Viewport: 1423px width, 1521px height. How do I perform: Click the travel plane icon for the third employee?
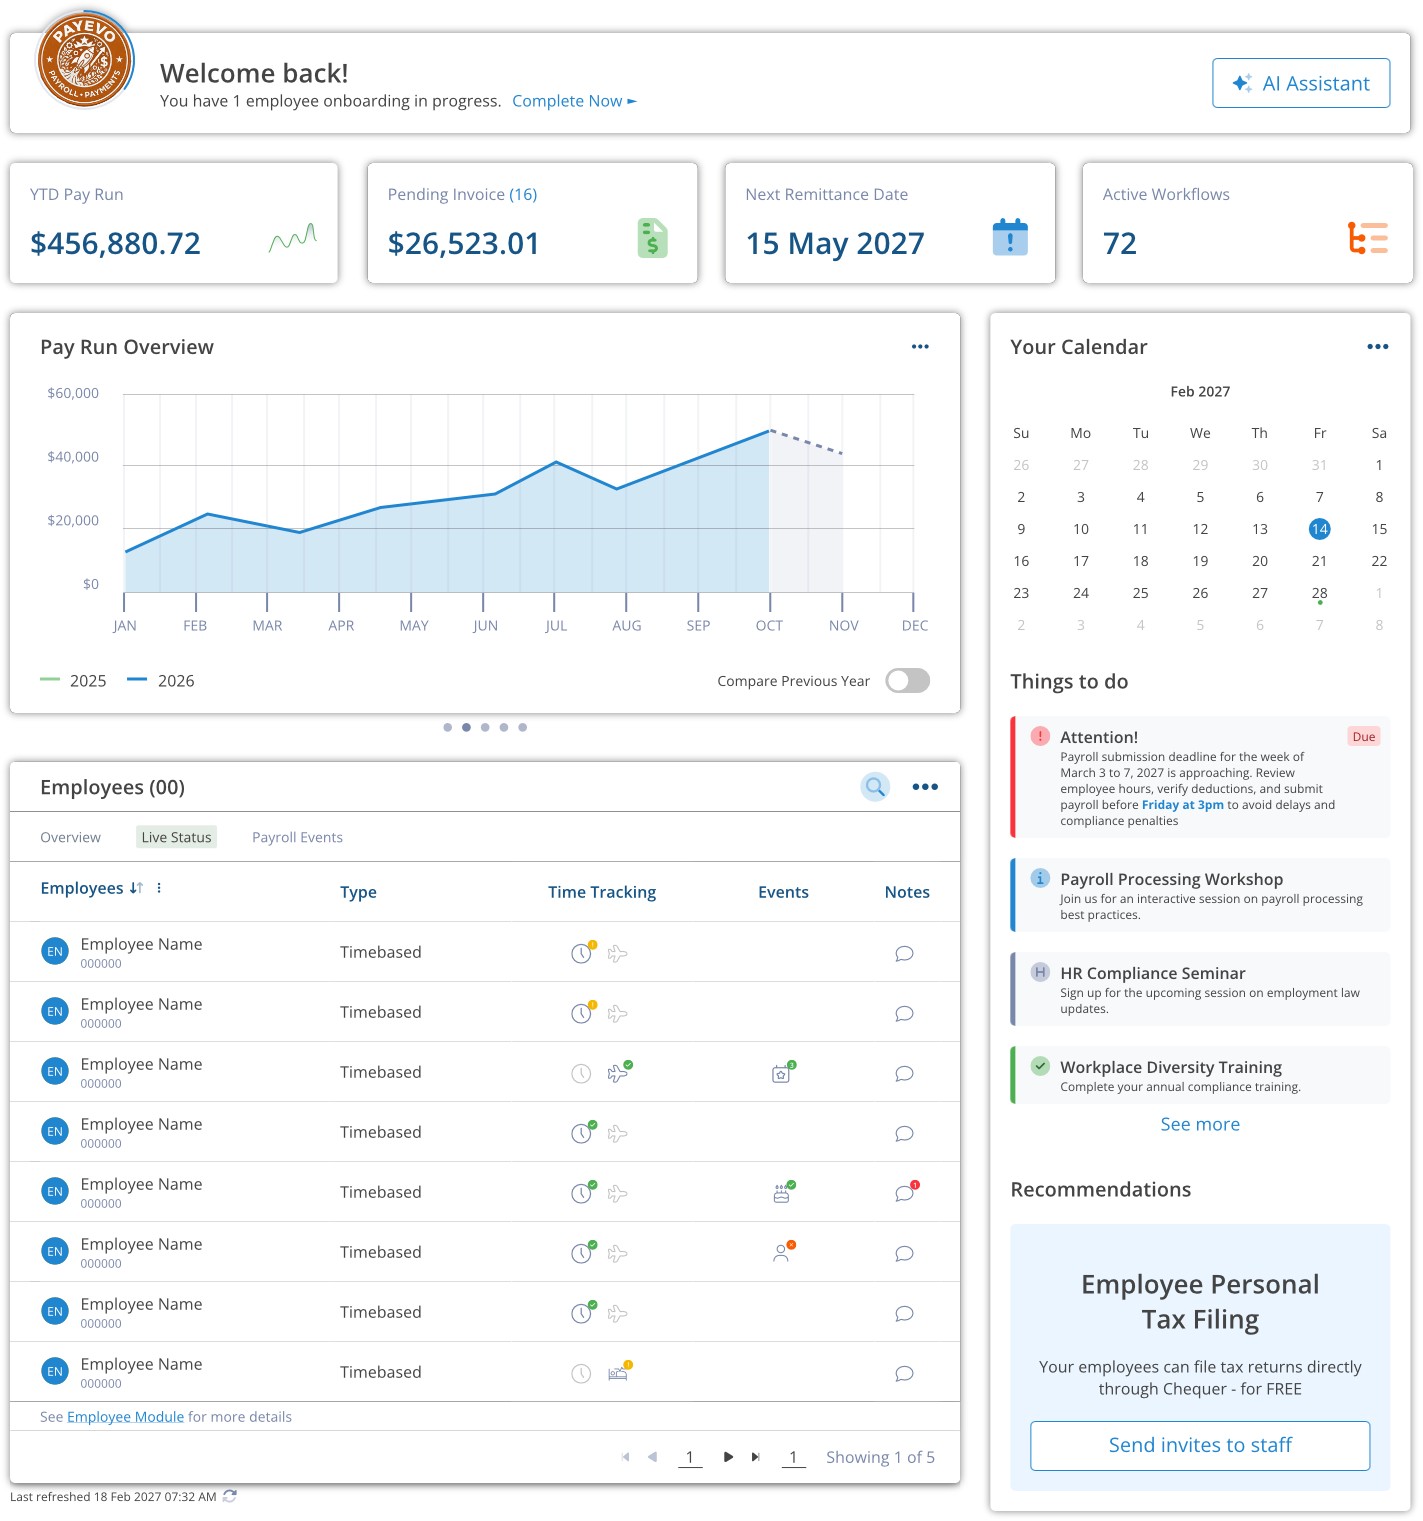click(x=618, y=1071)
